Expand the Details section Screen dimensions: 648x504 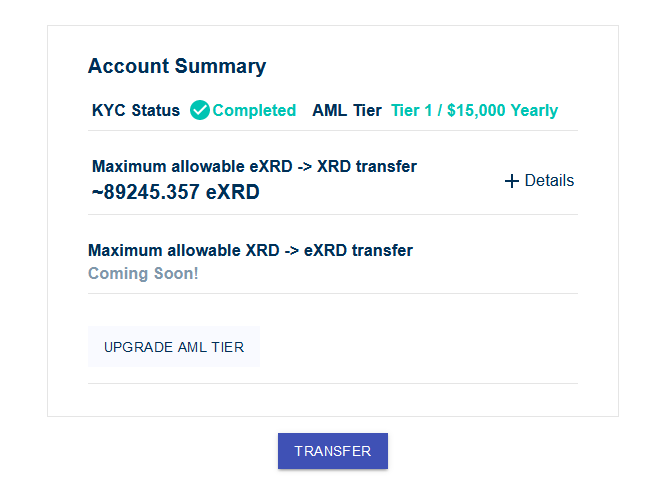pyautogui.click(x=539, y=181)
